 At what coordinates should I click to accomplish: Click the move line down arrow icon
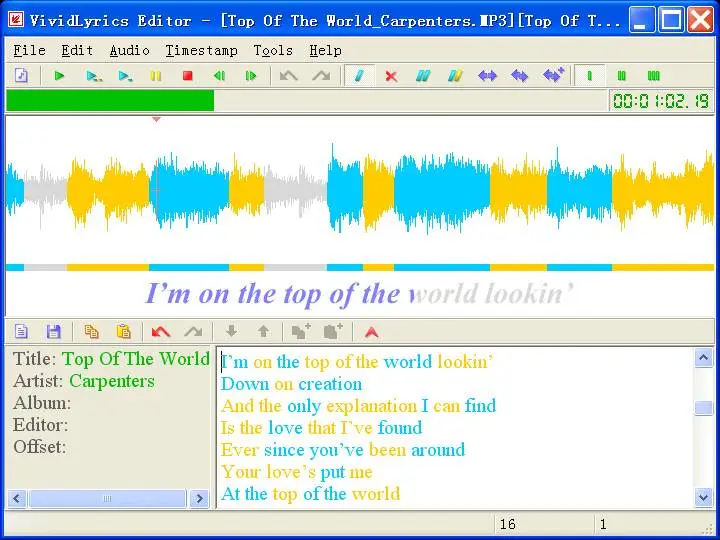click(x=231, y=331)
